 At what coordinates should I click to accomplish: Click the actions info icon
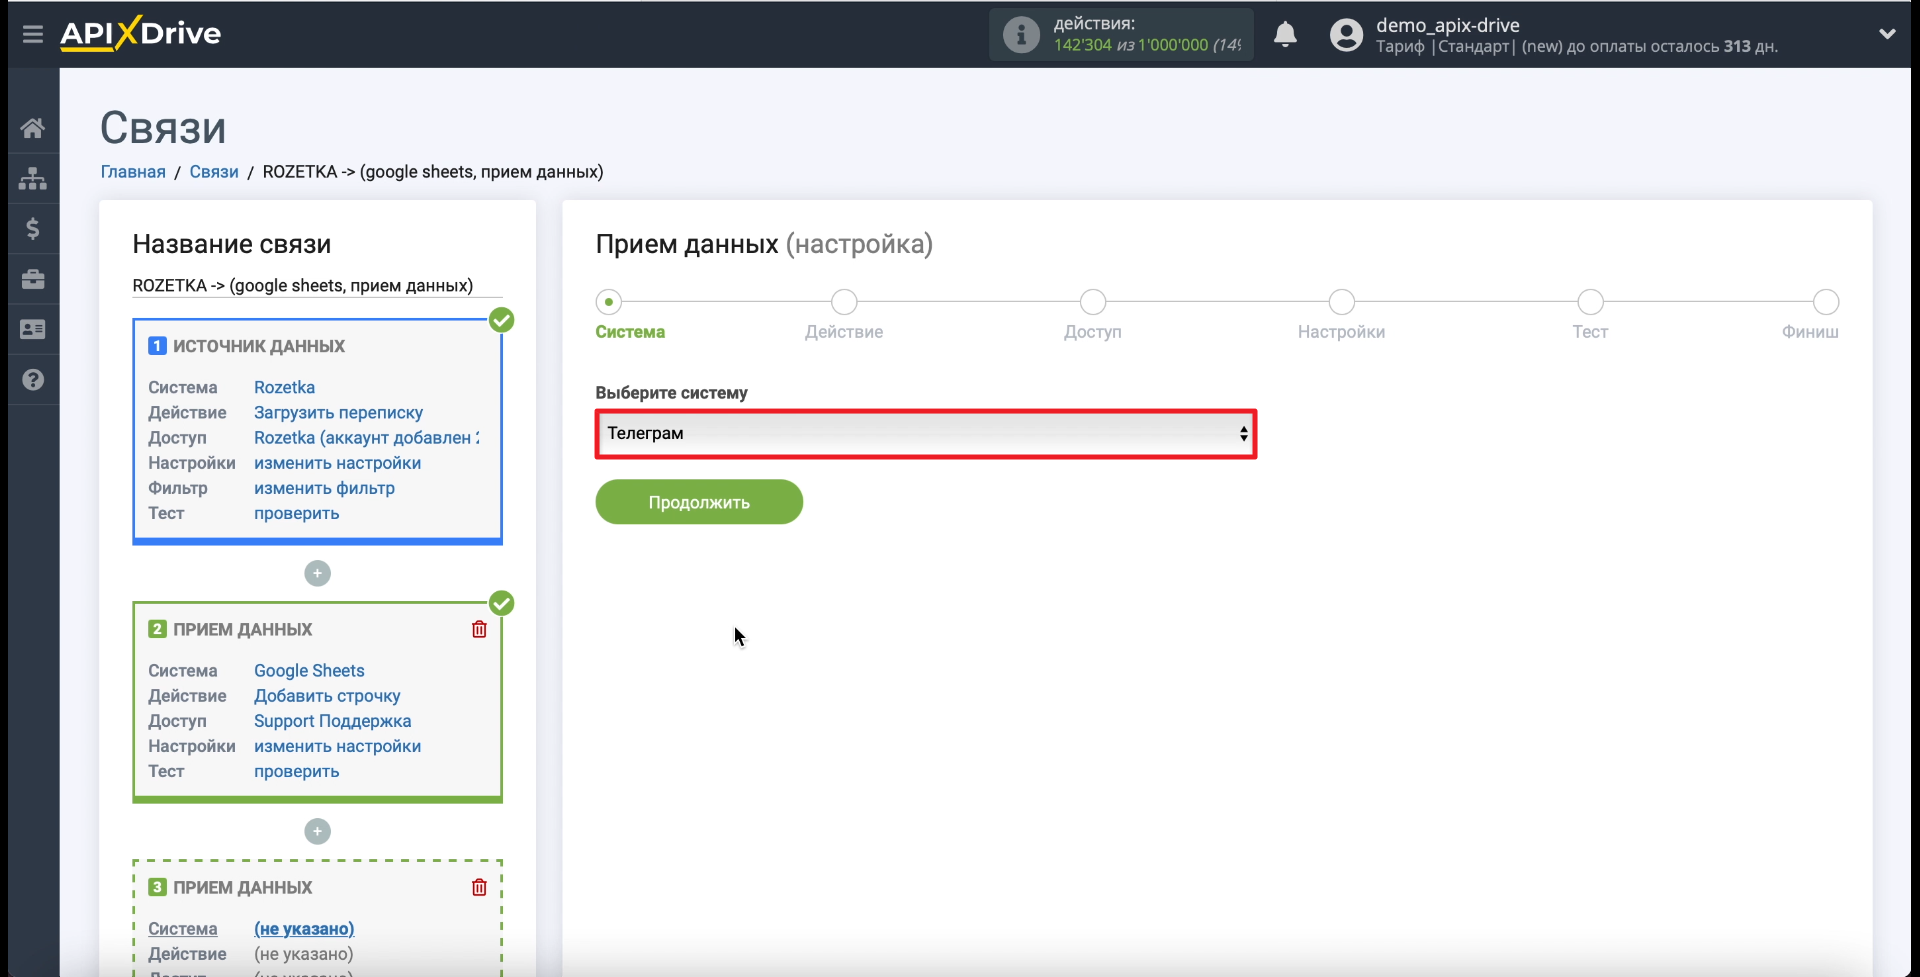(1021, 35)
